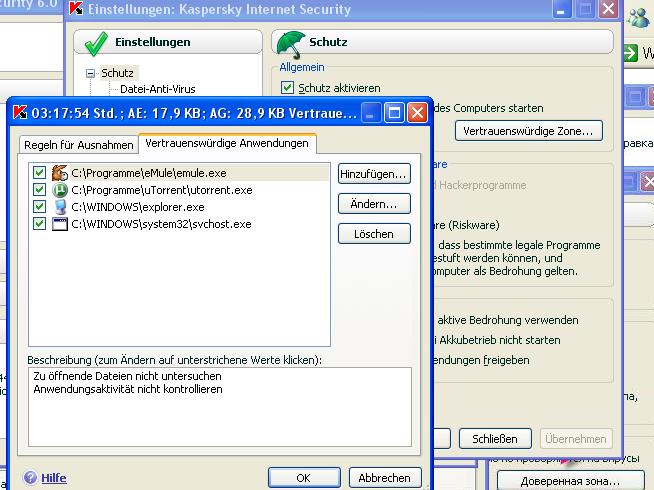Open the Hilfe link
This screenshot has width=654, height=490.
click(x=54, y=478)
